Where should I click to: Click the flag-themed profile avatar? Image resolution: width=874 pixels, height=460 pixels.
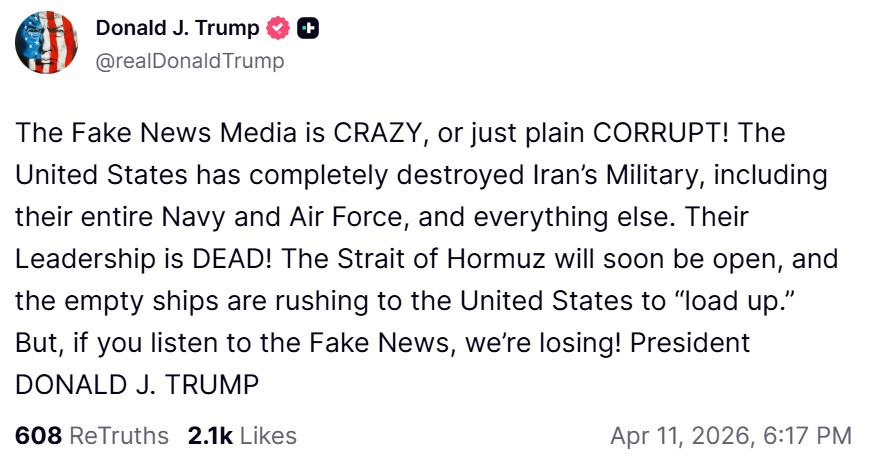tap(47, 43)
